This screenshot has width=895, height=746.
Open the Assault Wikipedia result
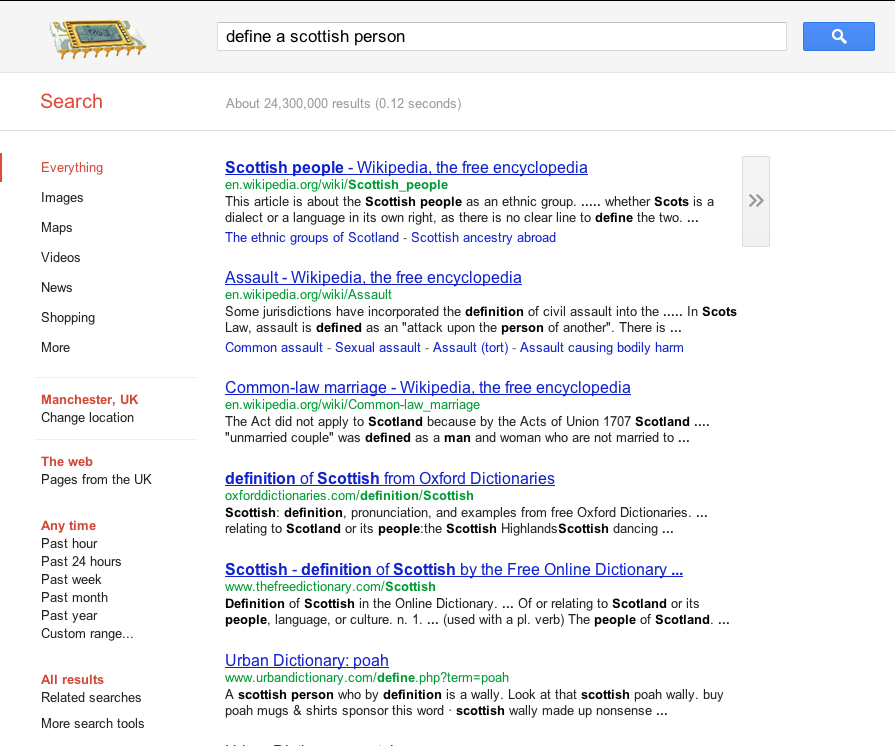[x=373, y=277]
